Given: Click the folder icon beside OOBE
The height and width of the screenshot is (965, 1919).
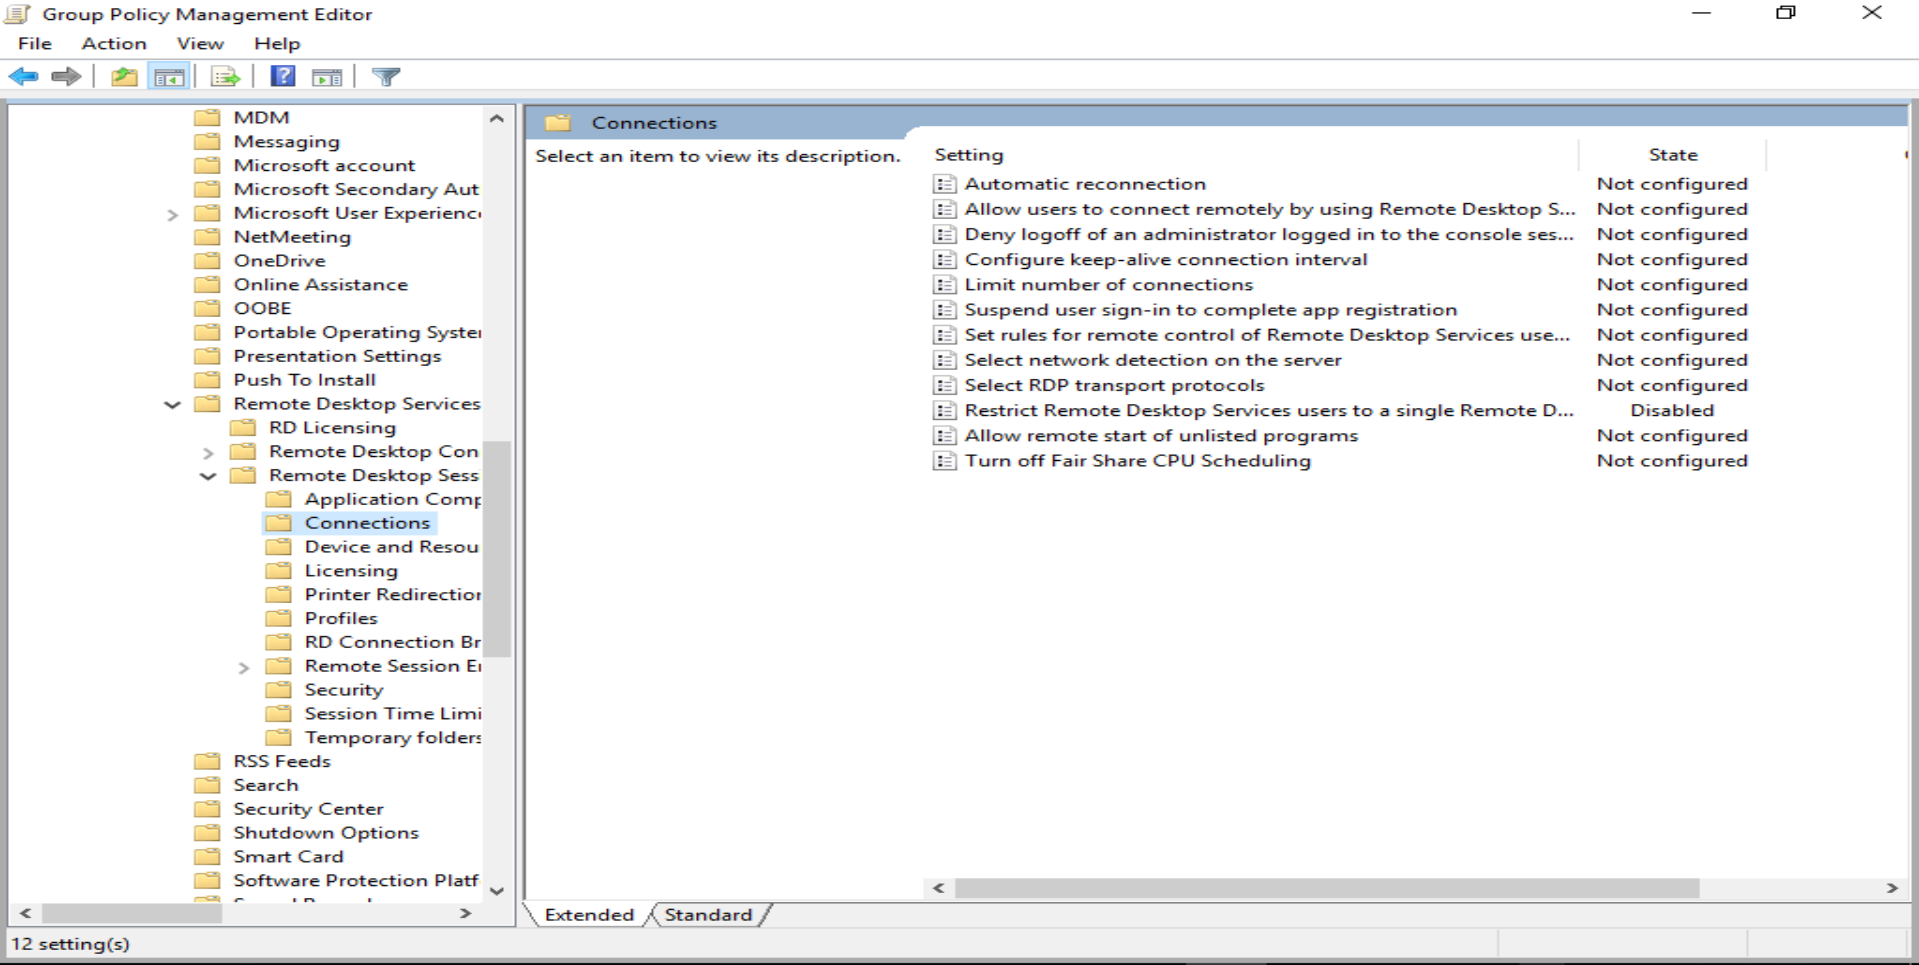Looking at the screenshot, I should point(207,309).
